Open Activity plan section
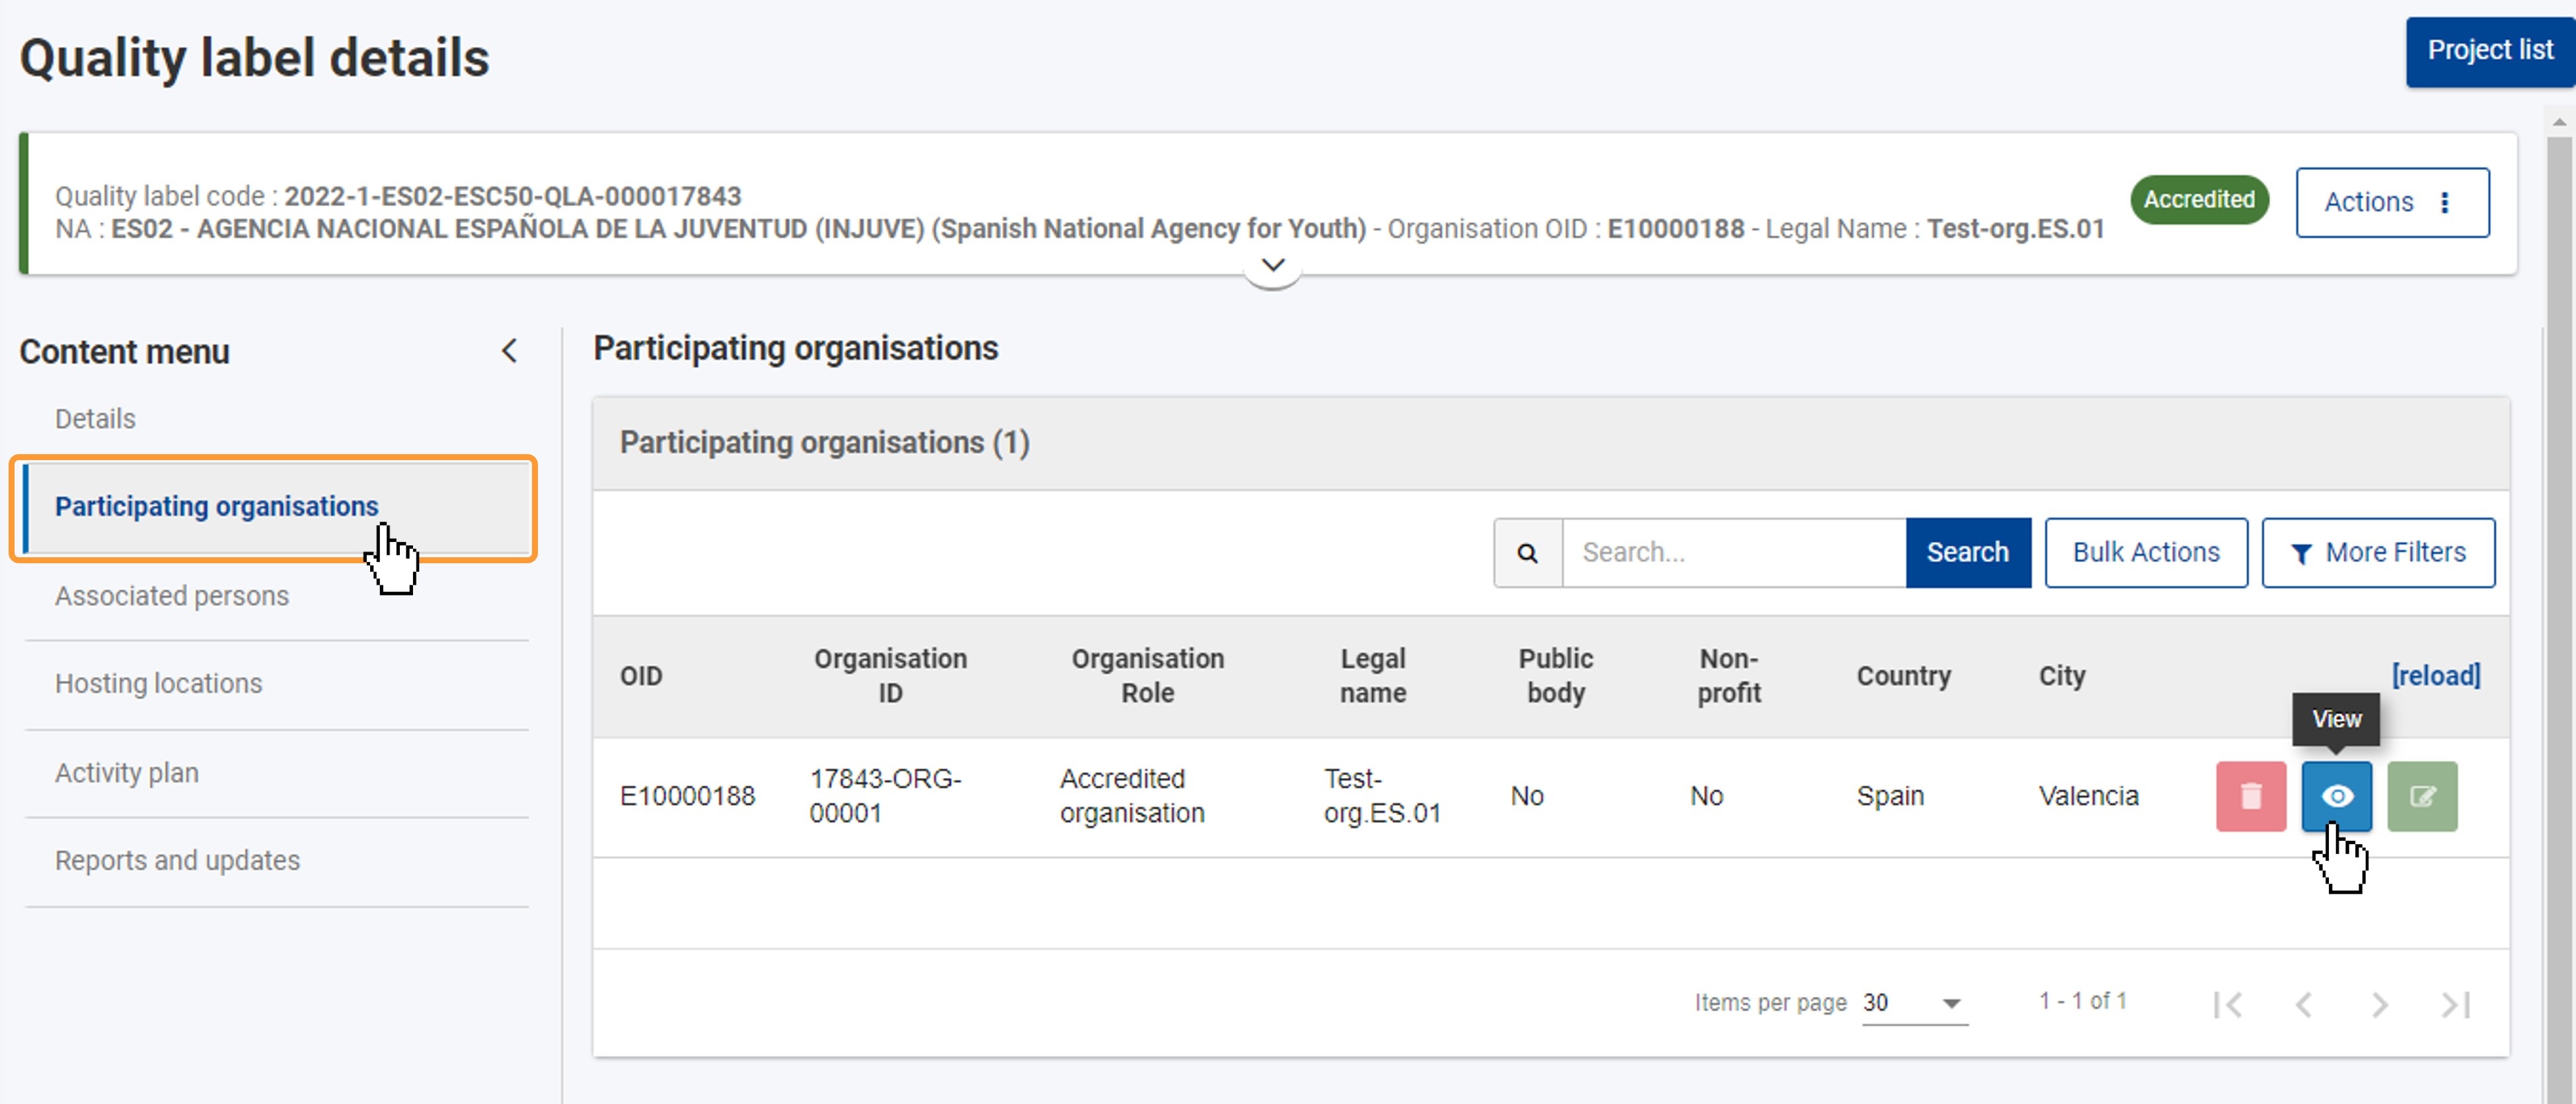This screenshot has height=1104, width=2576. pos(127,773)
